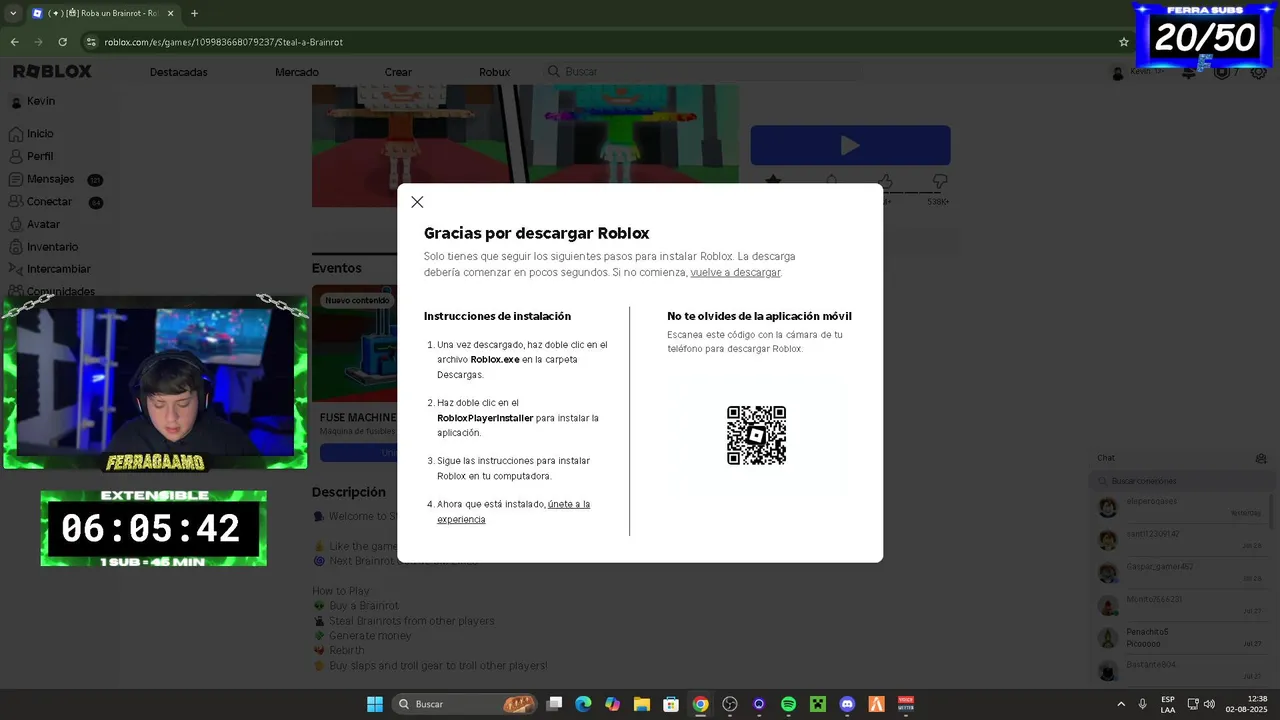Open the Robux balance icon
Image resolution: width=1280 pixels, height=720 pixels.
point(1222,72)
